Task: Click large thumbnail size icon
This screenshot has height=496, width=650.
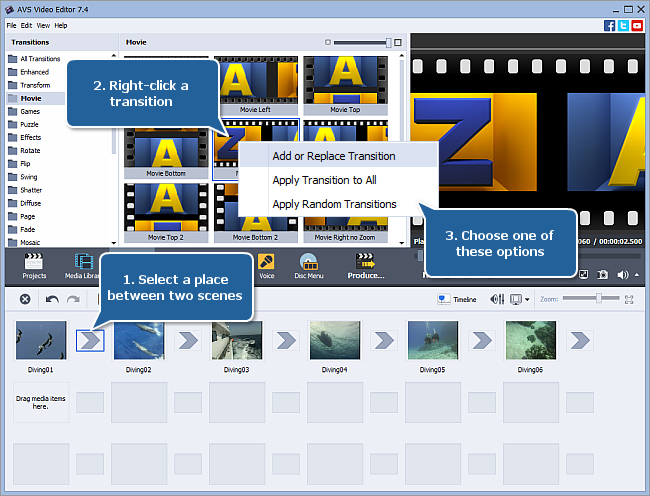Action: (398, 42)
